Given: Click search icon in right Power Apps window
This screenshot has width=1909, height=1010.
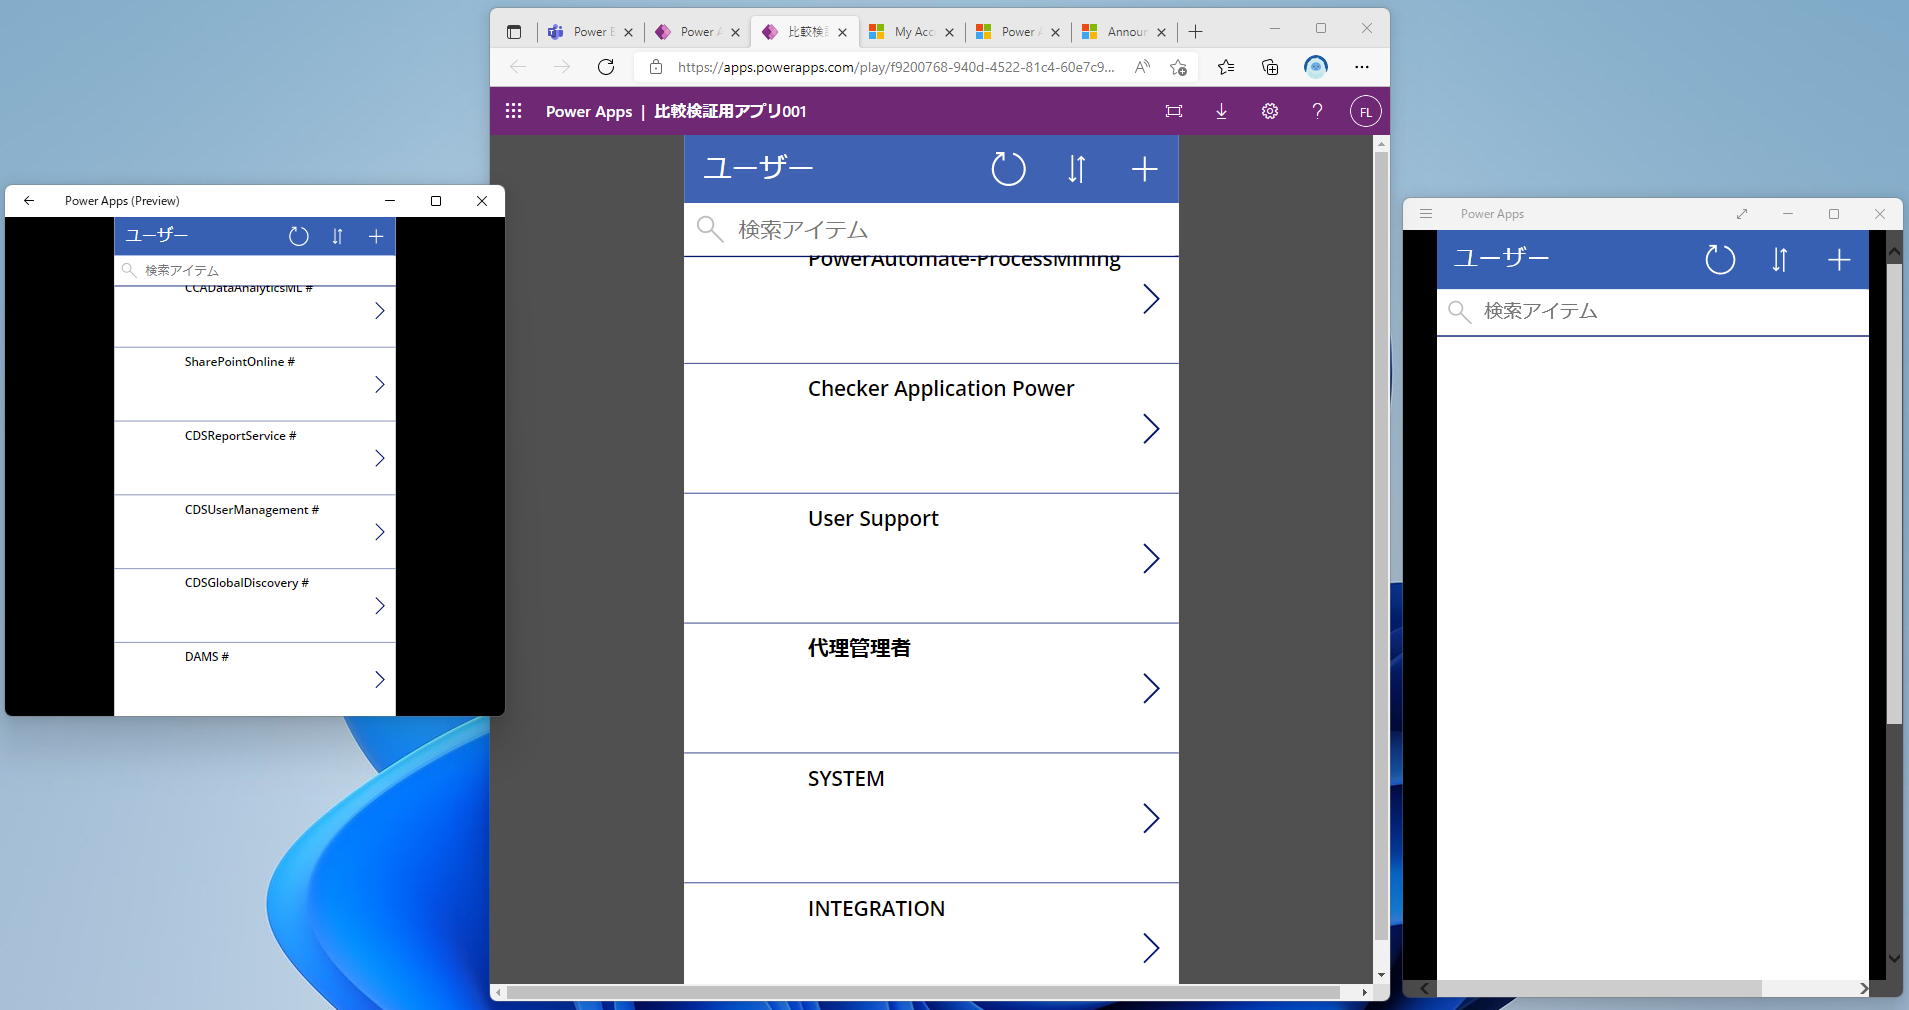Looking at the screenshot, I should pos(1459,311).
